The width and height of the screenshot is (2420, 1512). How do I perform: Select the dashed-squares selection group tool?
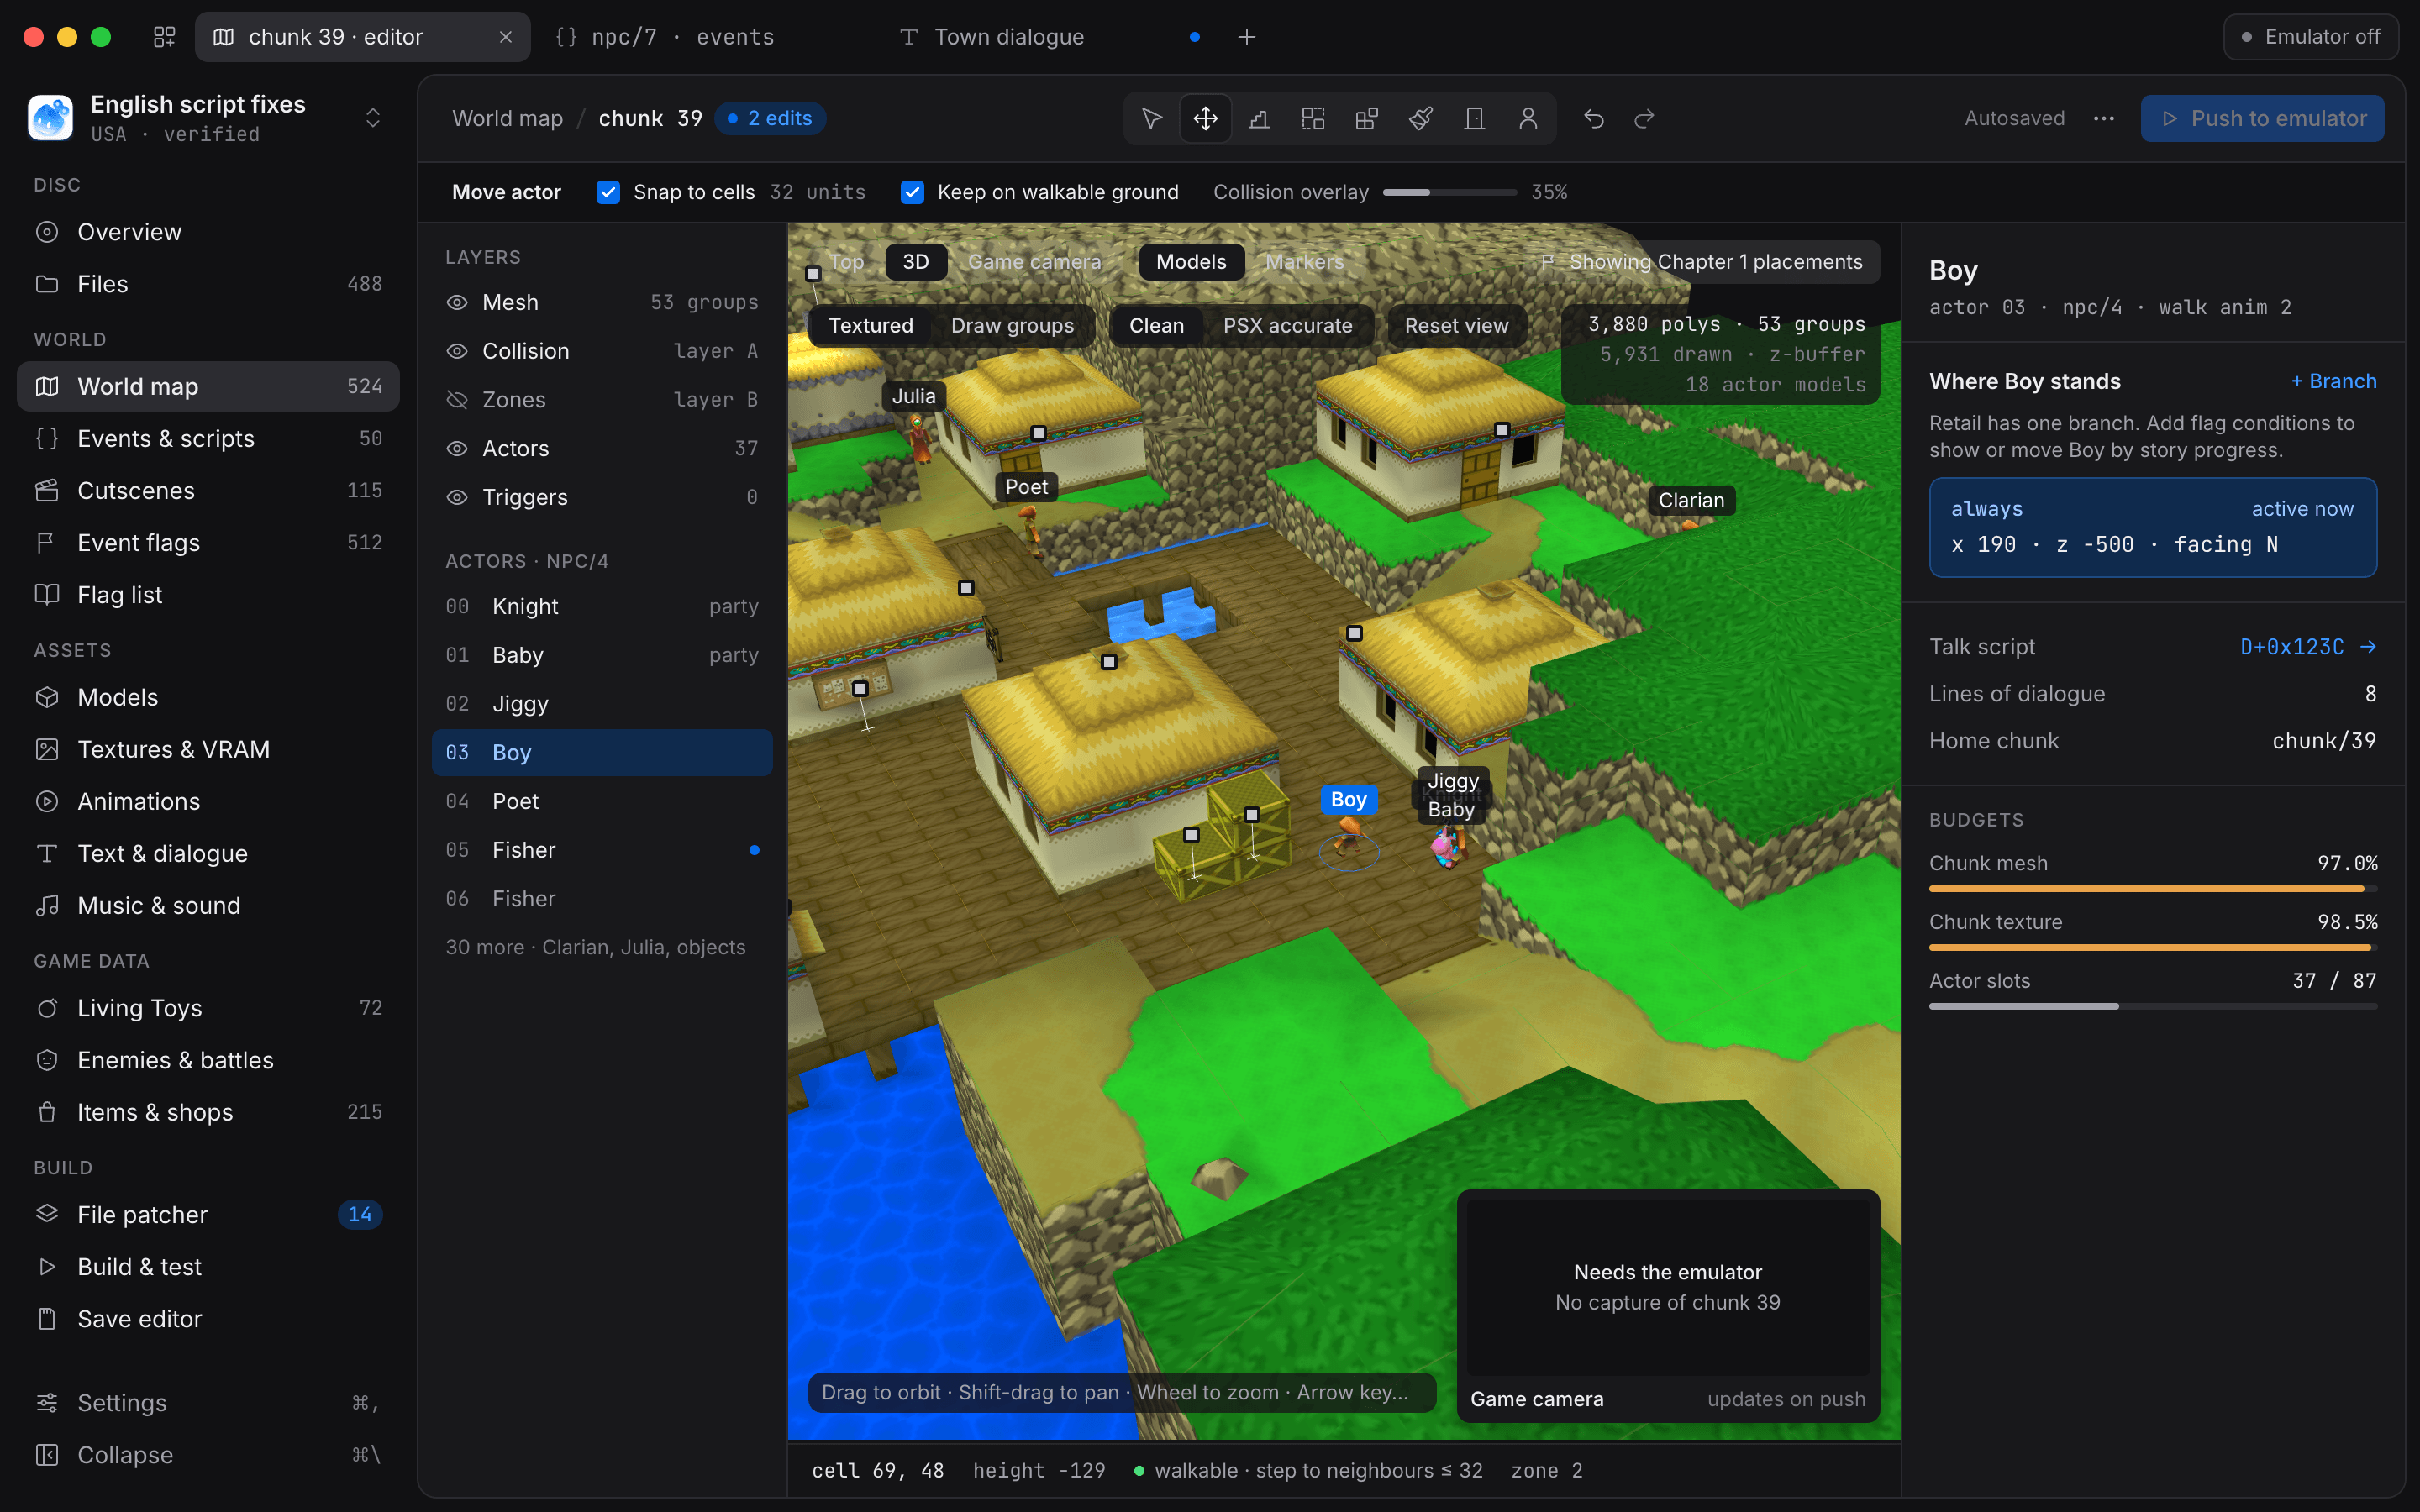pos(1313,118)
